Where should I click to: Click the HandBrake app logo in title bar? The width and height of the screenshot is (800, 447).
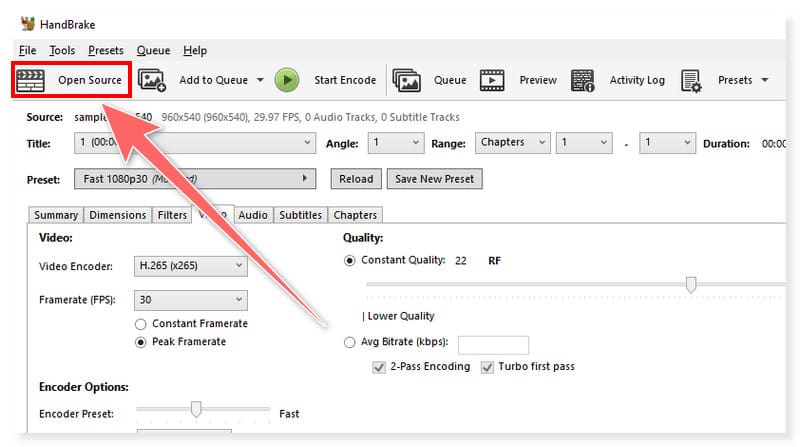[x=27, y=23]
